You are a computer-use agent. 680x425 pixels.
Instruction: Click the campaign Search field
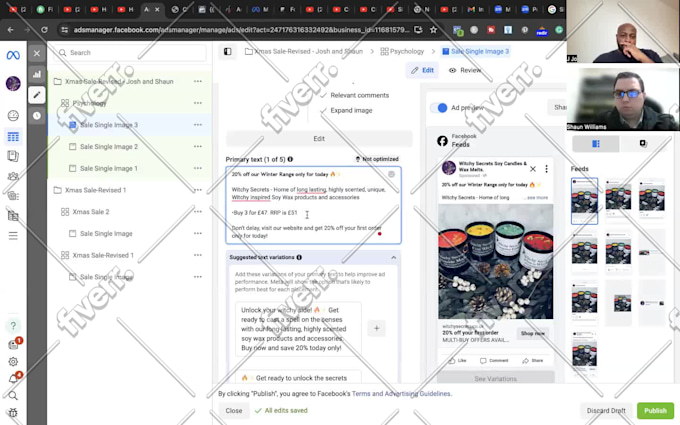point(130,52)
